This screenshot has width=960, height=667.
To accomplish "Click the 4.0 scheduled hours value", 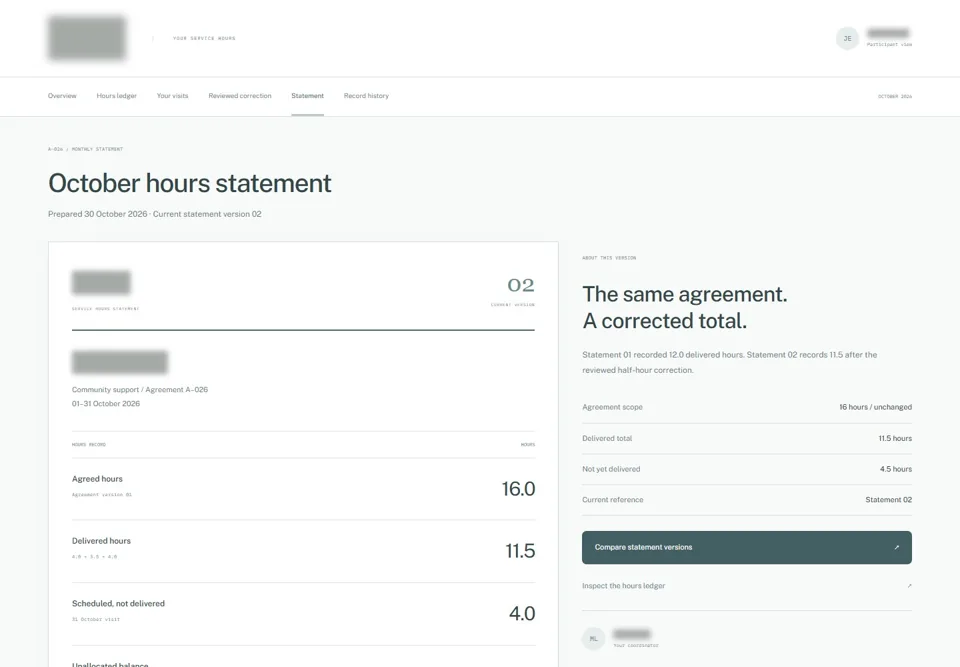I will pos(522,614).
